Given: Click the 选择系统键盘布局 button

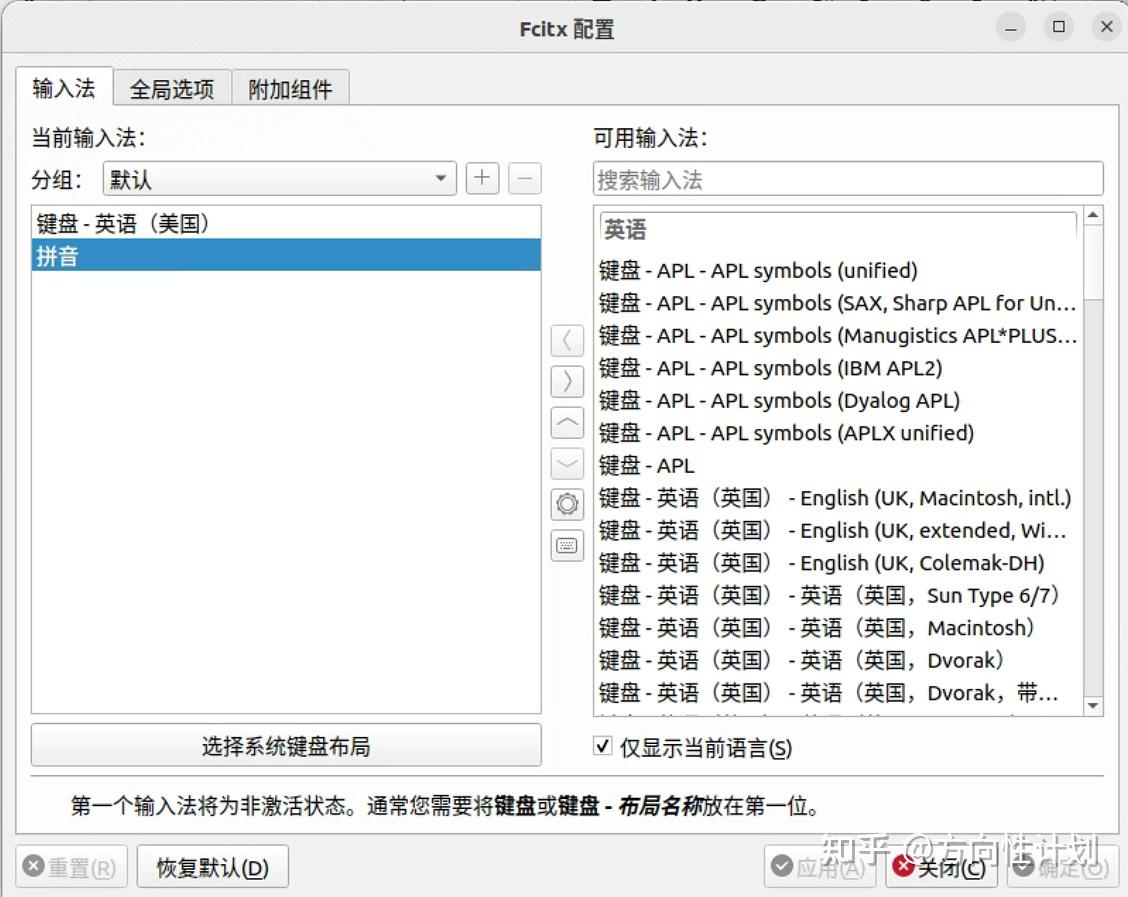Looking at the screenshot, I should [285, 745].
